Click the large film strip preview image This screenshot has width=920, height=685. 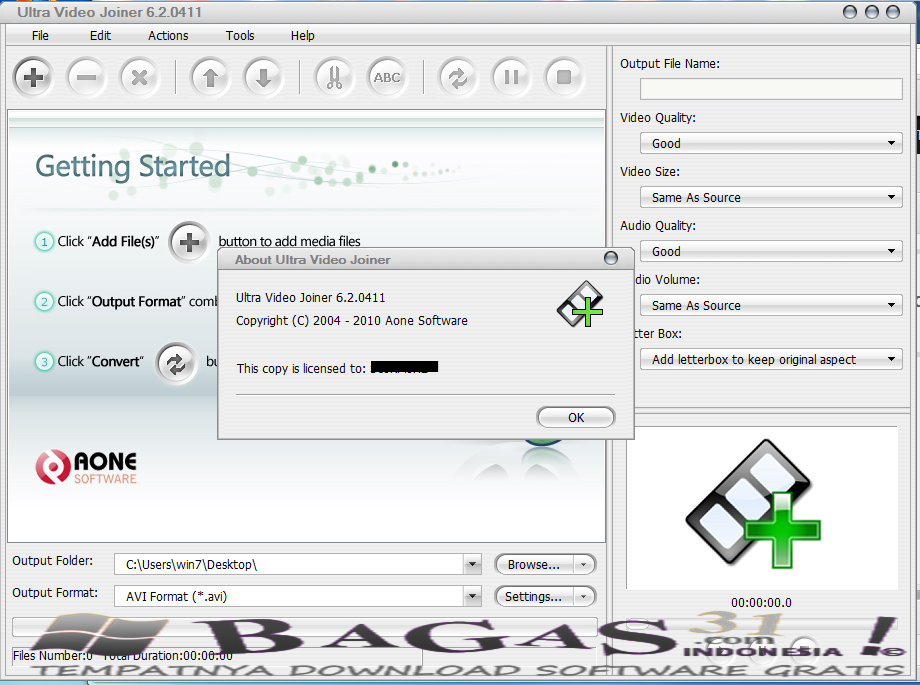[753, 503]
